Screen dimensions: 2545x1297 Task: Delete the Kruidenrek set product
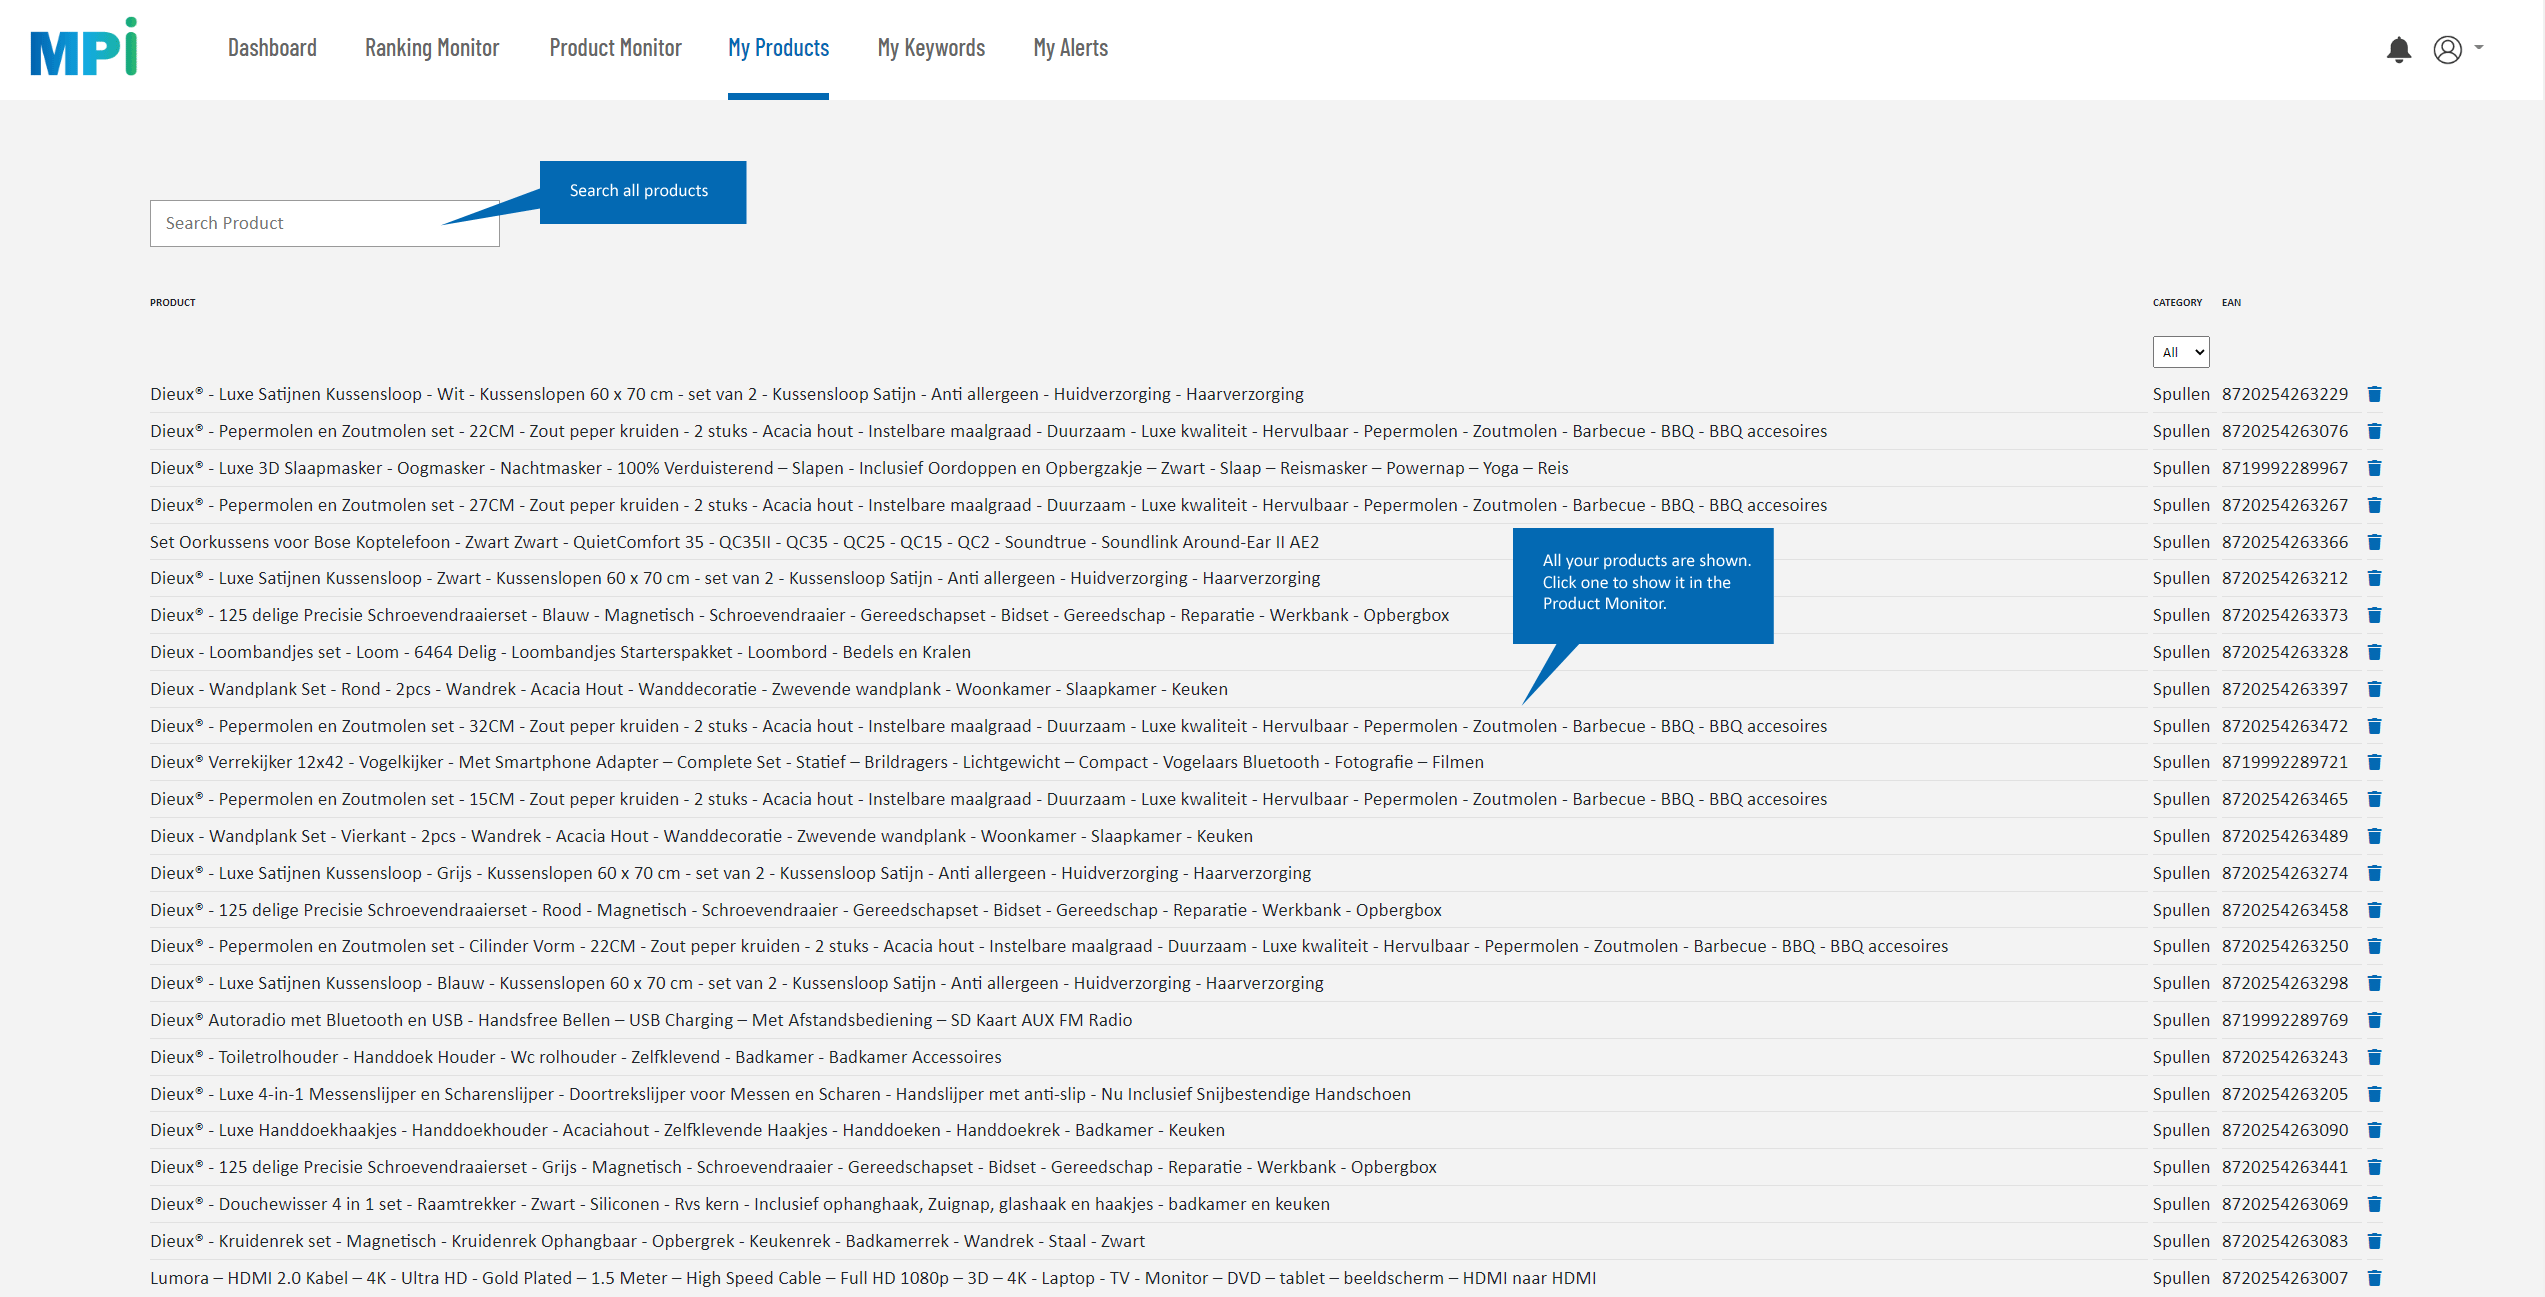2374,1241
